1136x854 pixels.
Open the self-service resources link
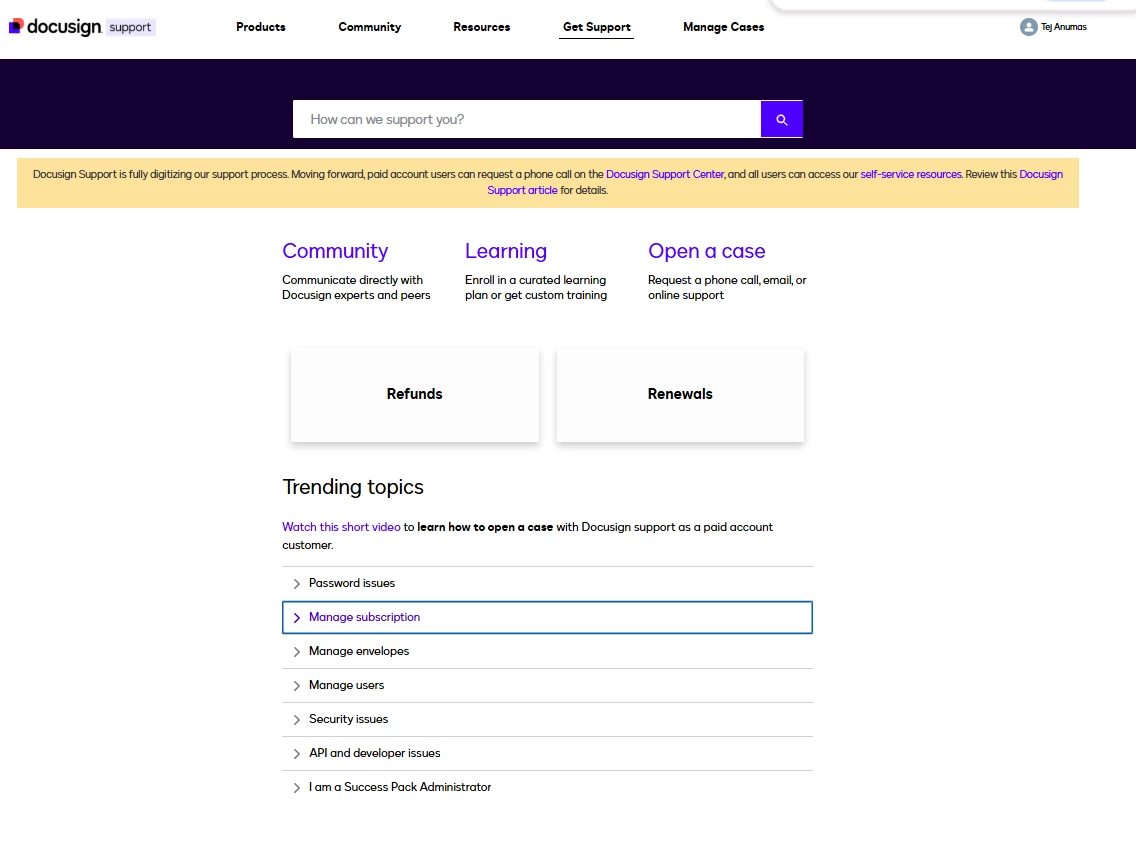[x=911, y=174]
